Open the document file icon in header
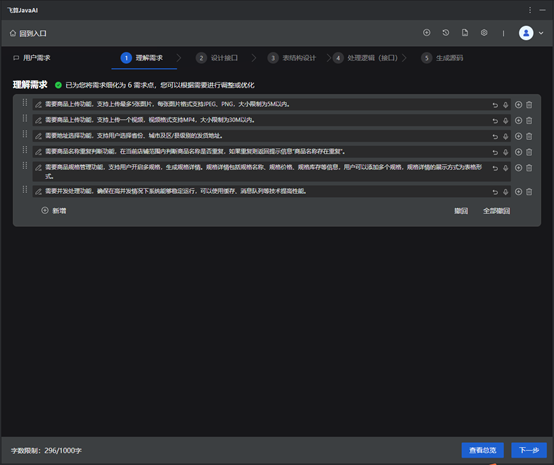Viewport: 554px width, 465px height. [x=465, y=33]
